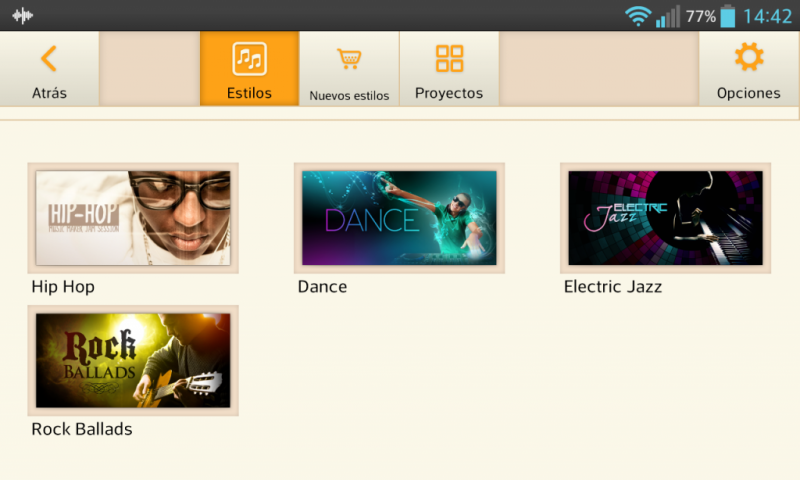
Task: Tap the 14:42 clock in status bar
Action: coord(767,16)
